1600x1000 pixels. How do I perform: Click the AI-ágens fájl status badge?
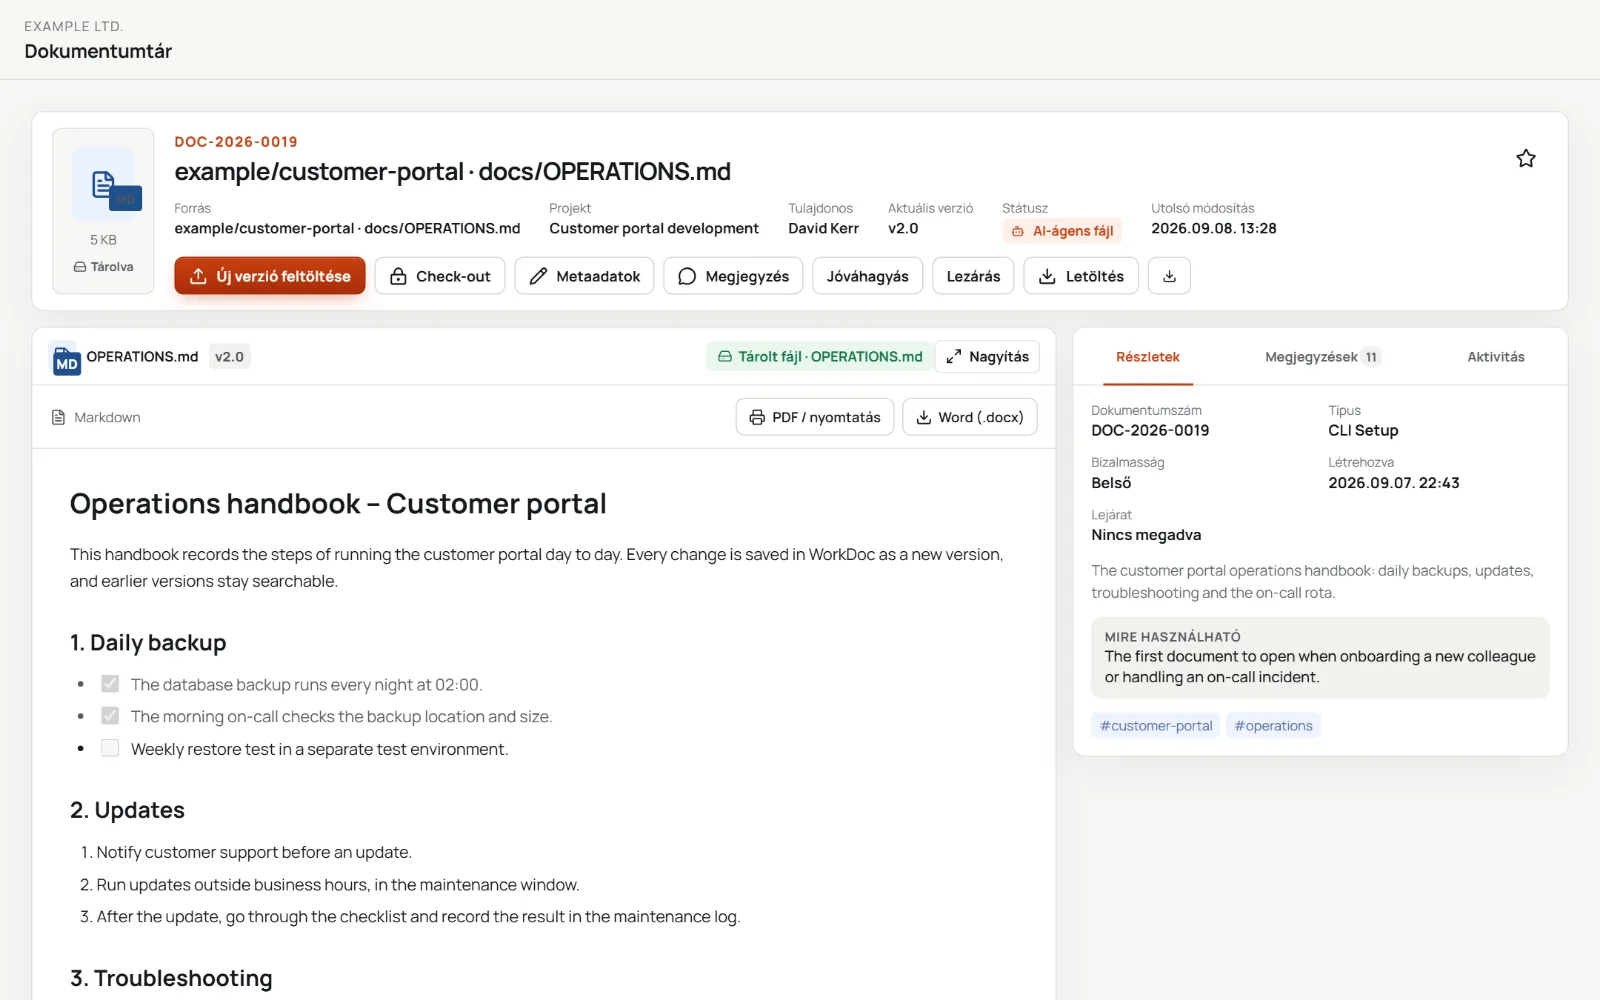pyautogui.click(x=1062, y=231)
